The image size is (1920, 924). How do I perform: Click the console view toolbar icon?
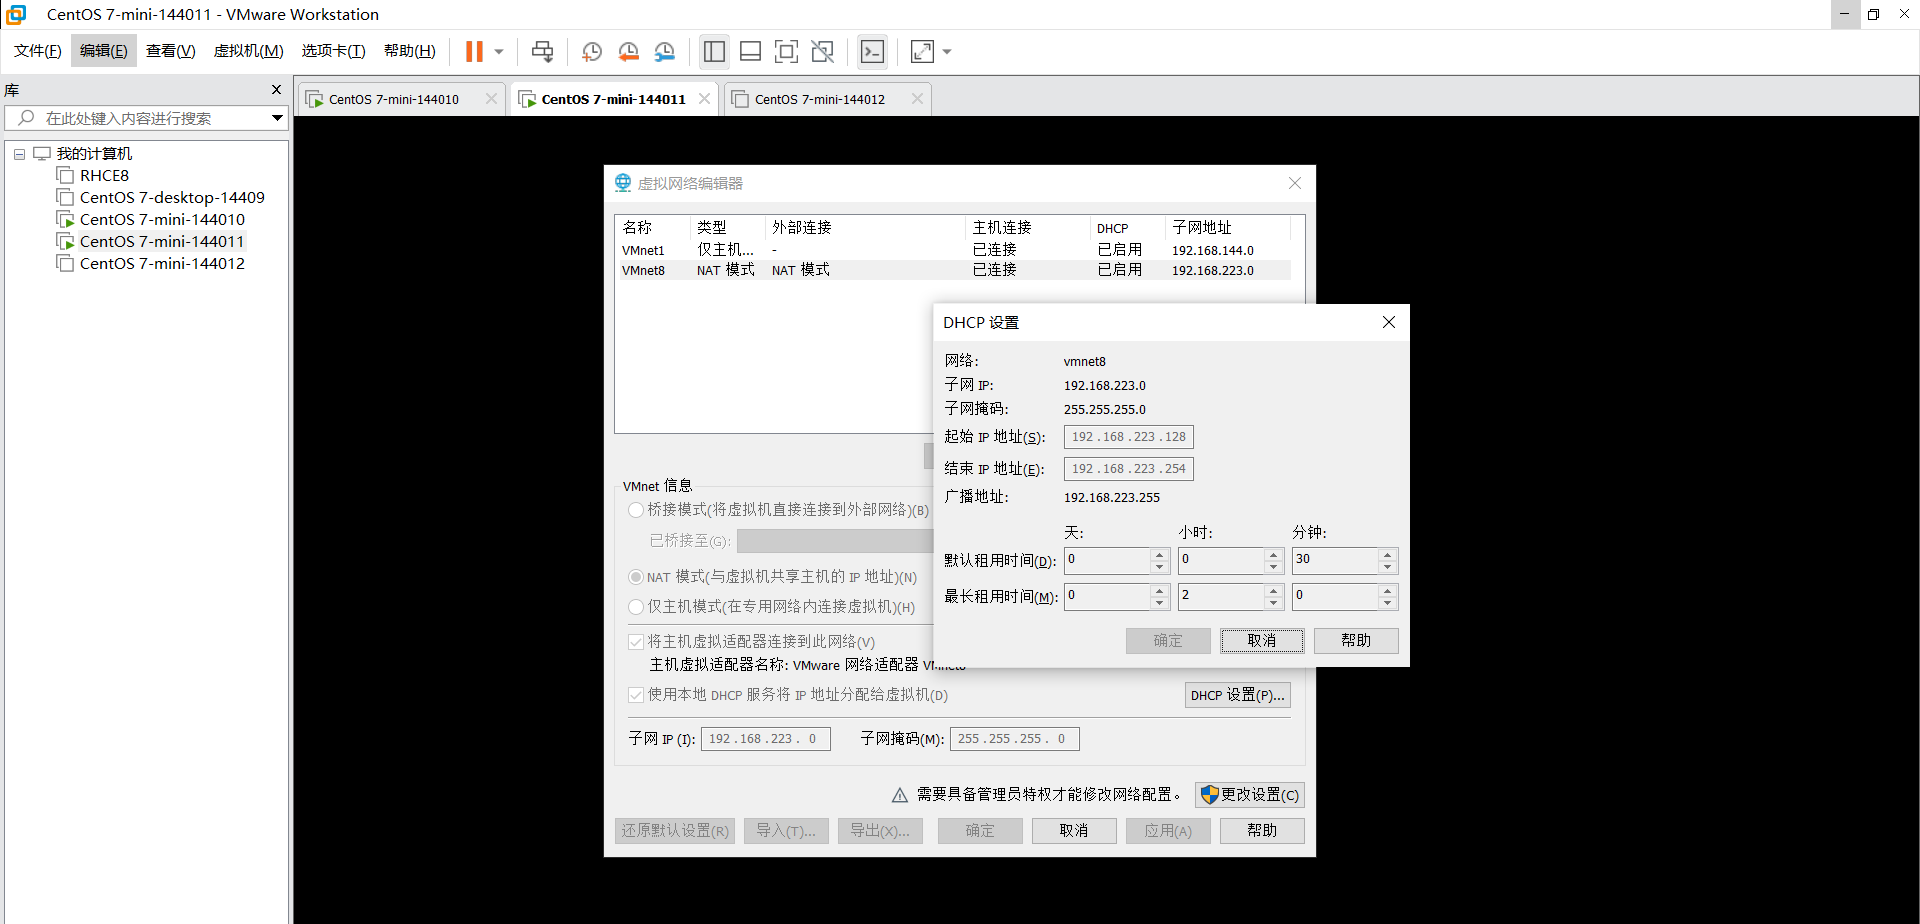872,51
